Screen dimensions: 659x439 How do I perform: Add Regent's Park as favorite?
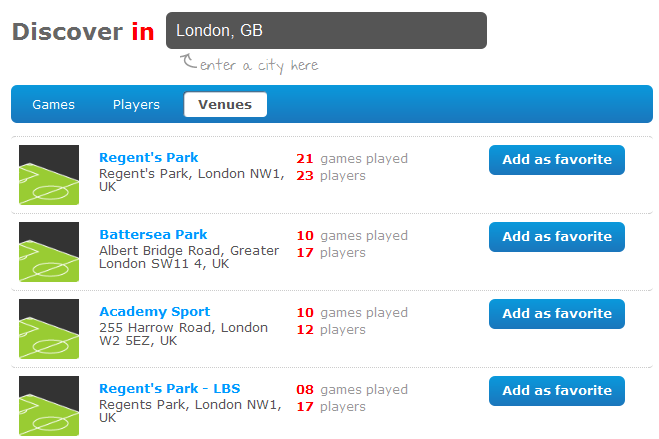pos(556,160)
